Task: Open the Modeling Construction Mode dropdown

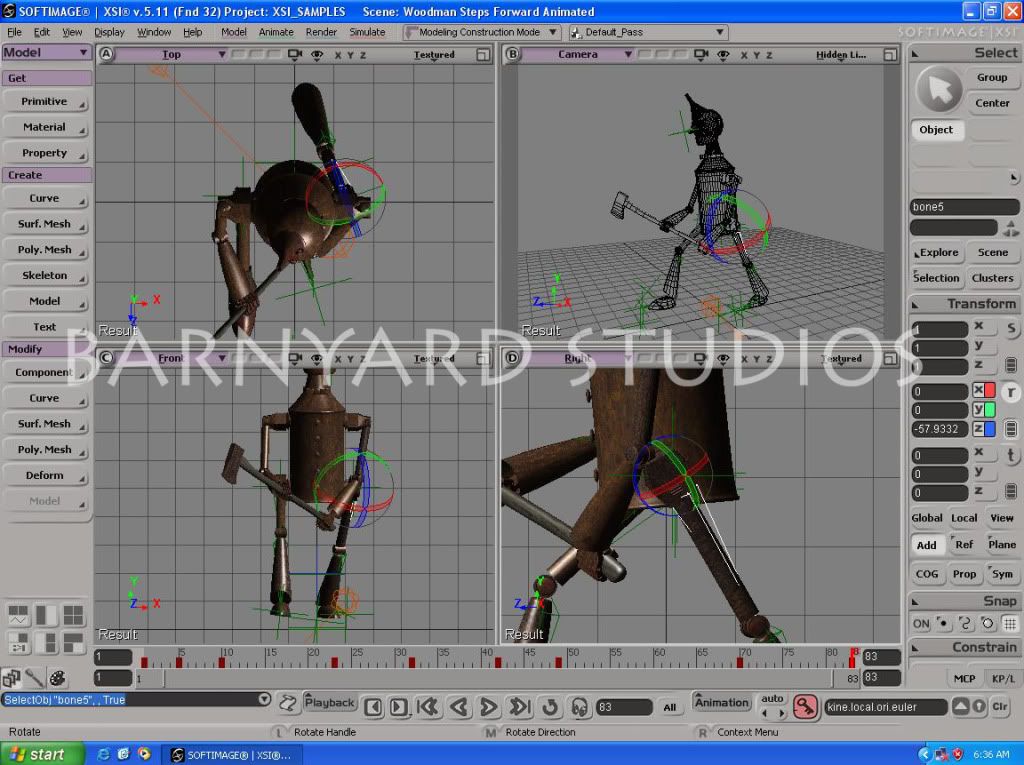Action: coord(482,32)
